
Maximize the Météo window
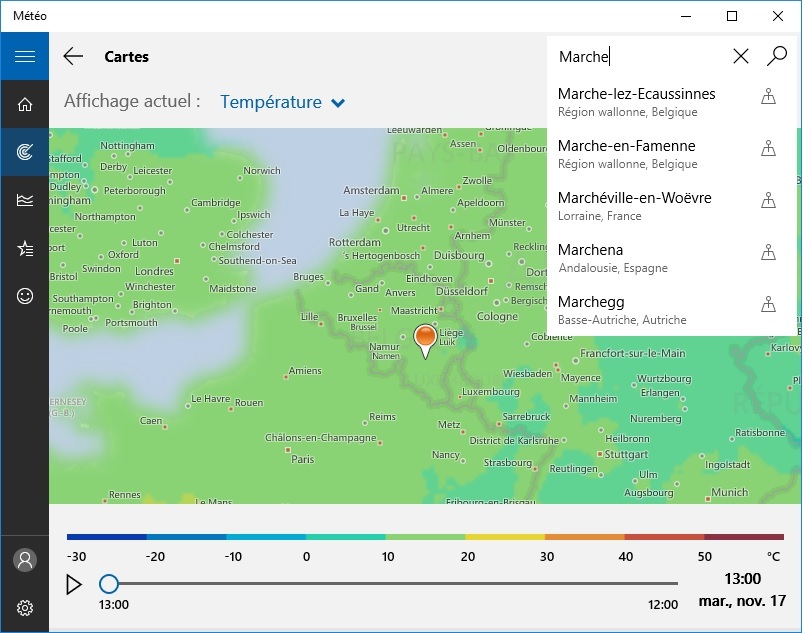point(732,16)
